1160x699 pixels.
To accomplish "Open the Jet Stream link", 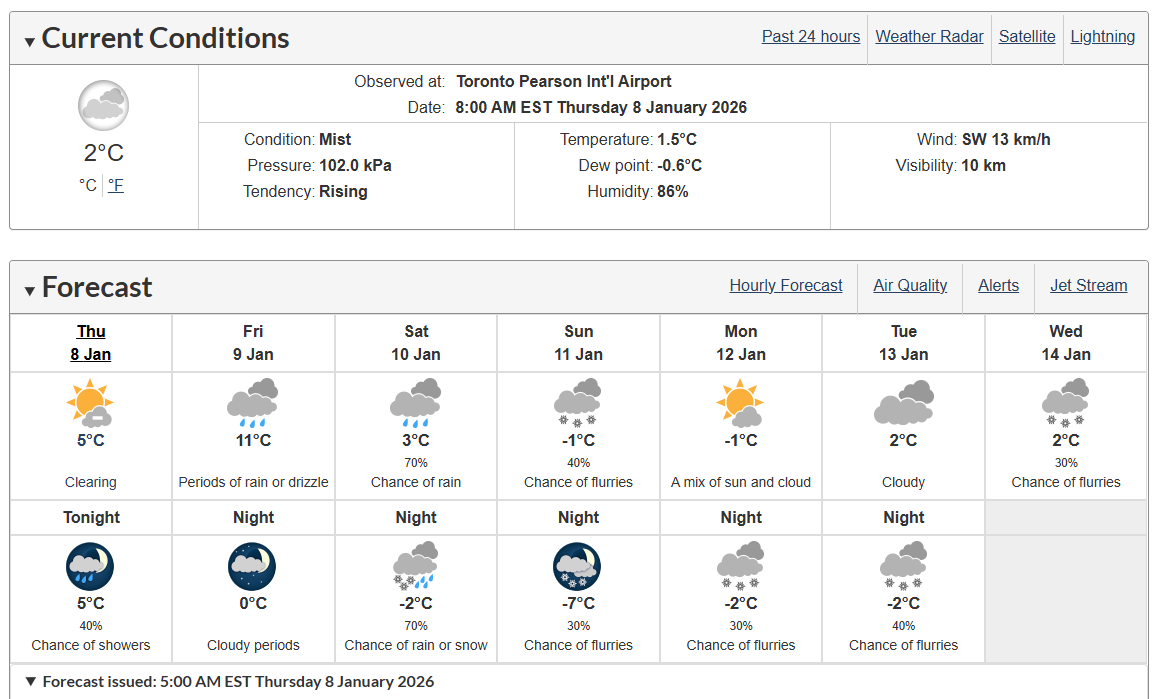I will (1088, 286).
